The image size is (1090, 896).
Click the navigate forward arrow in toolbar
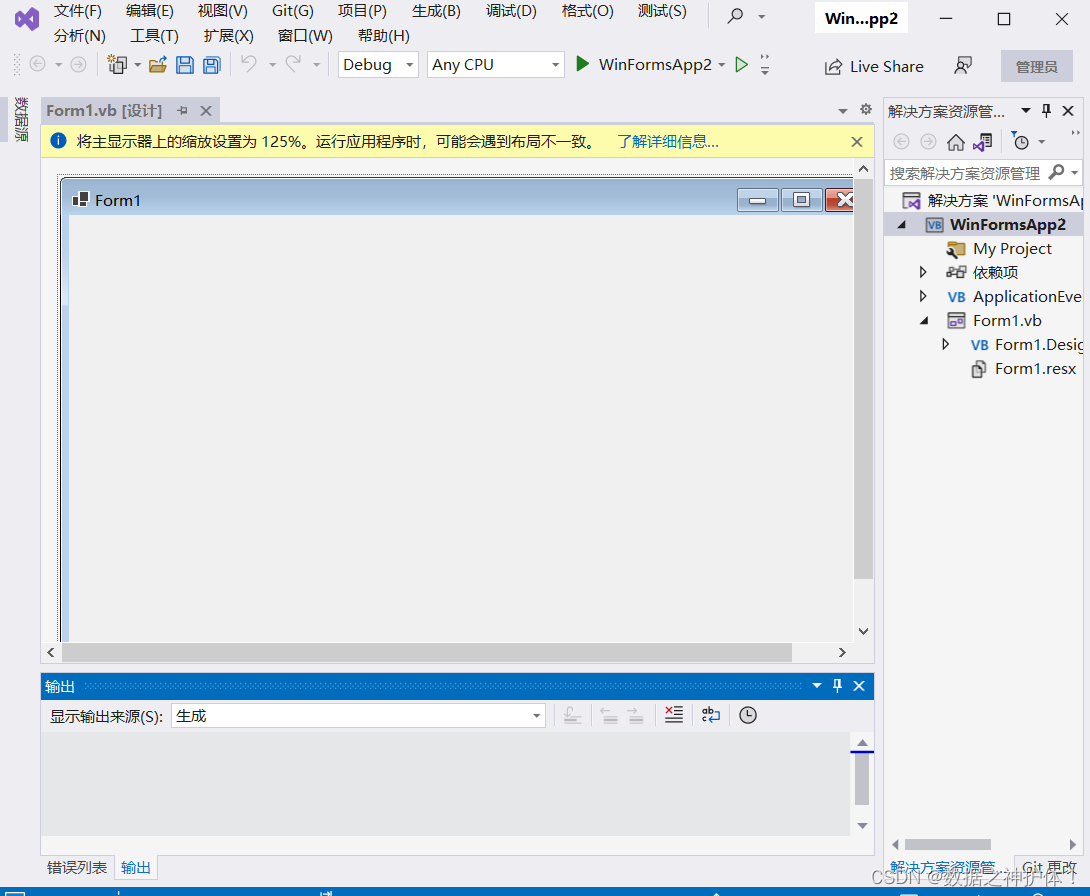pyautogui.click(x=79, y=65)
